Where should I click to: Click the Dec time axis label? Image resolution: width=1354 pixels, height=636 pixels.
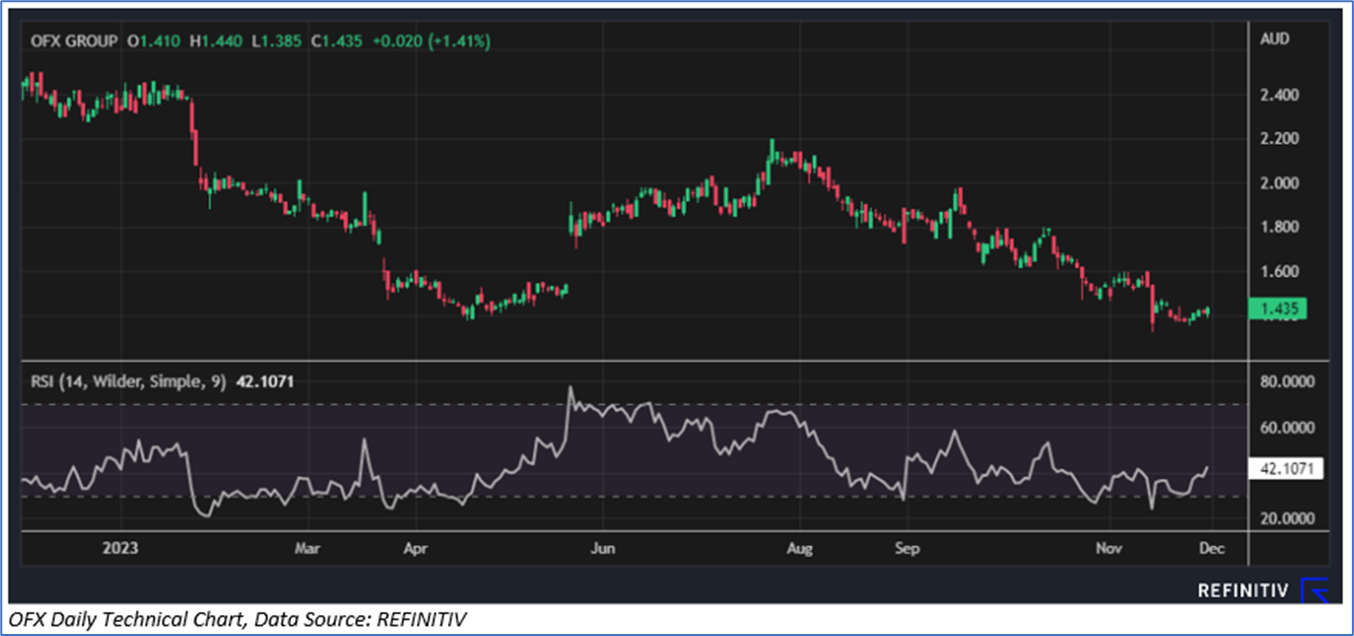click(x=1211, y=548)
